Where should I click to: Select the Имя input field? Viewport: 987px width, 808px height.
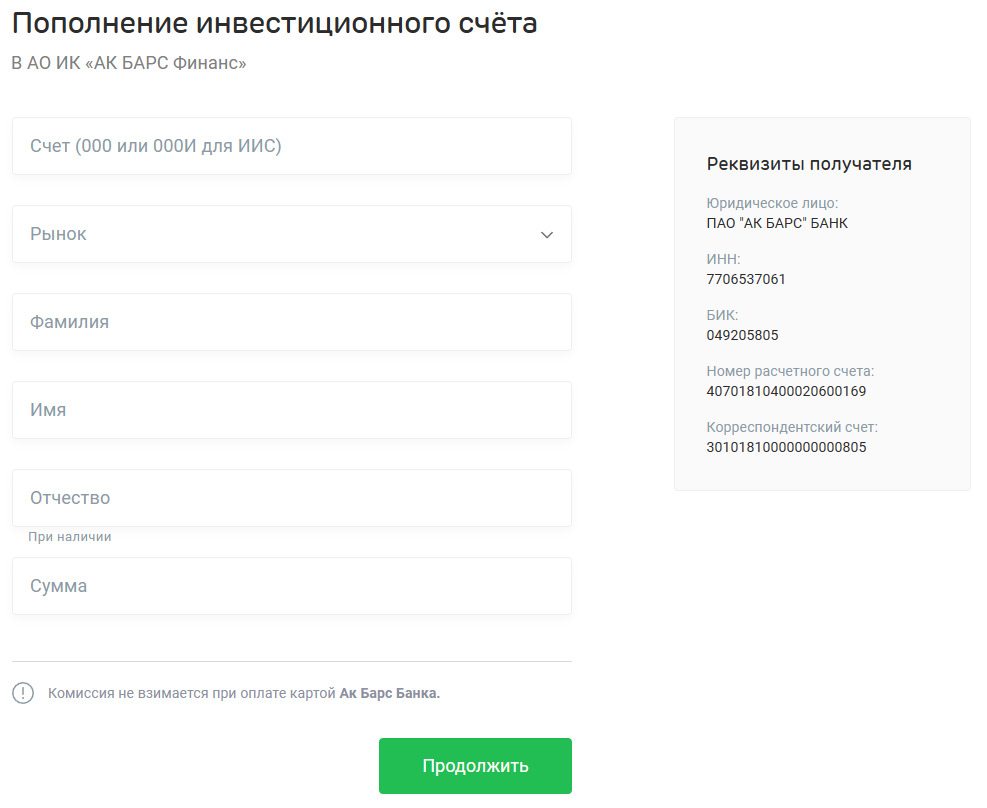point(292,410)
